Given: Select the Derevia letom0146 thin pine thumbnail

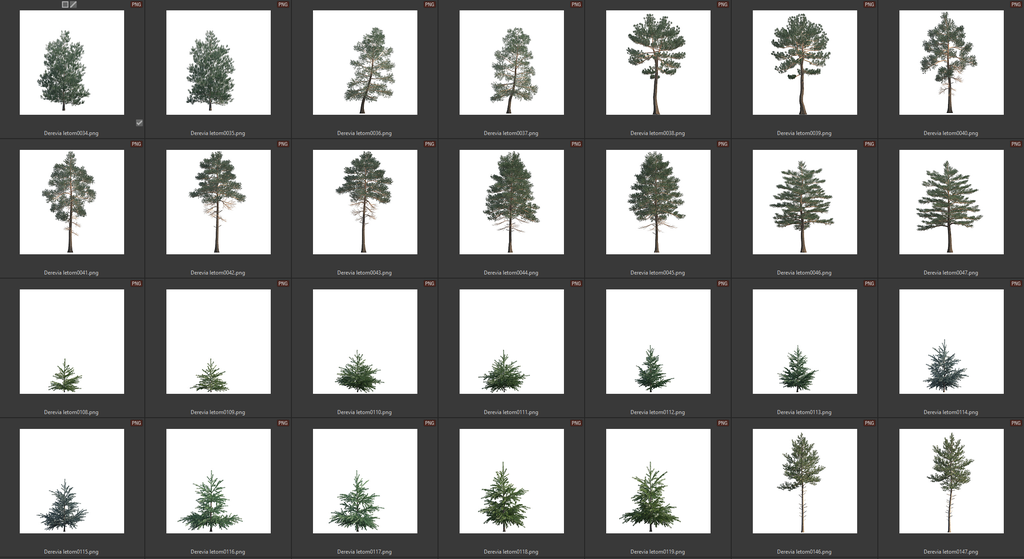Looking at the screenshot, I should 804,481.
